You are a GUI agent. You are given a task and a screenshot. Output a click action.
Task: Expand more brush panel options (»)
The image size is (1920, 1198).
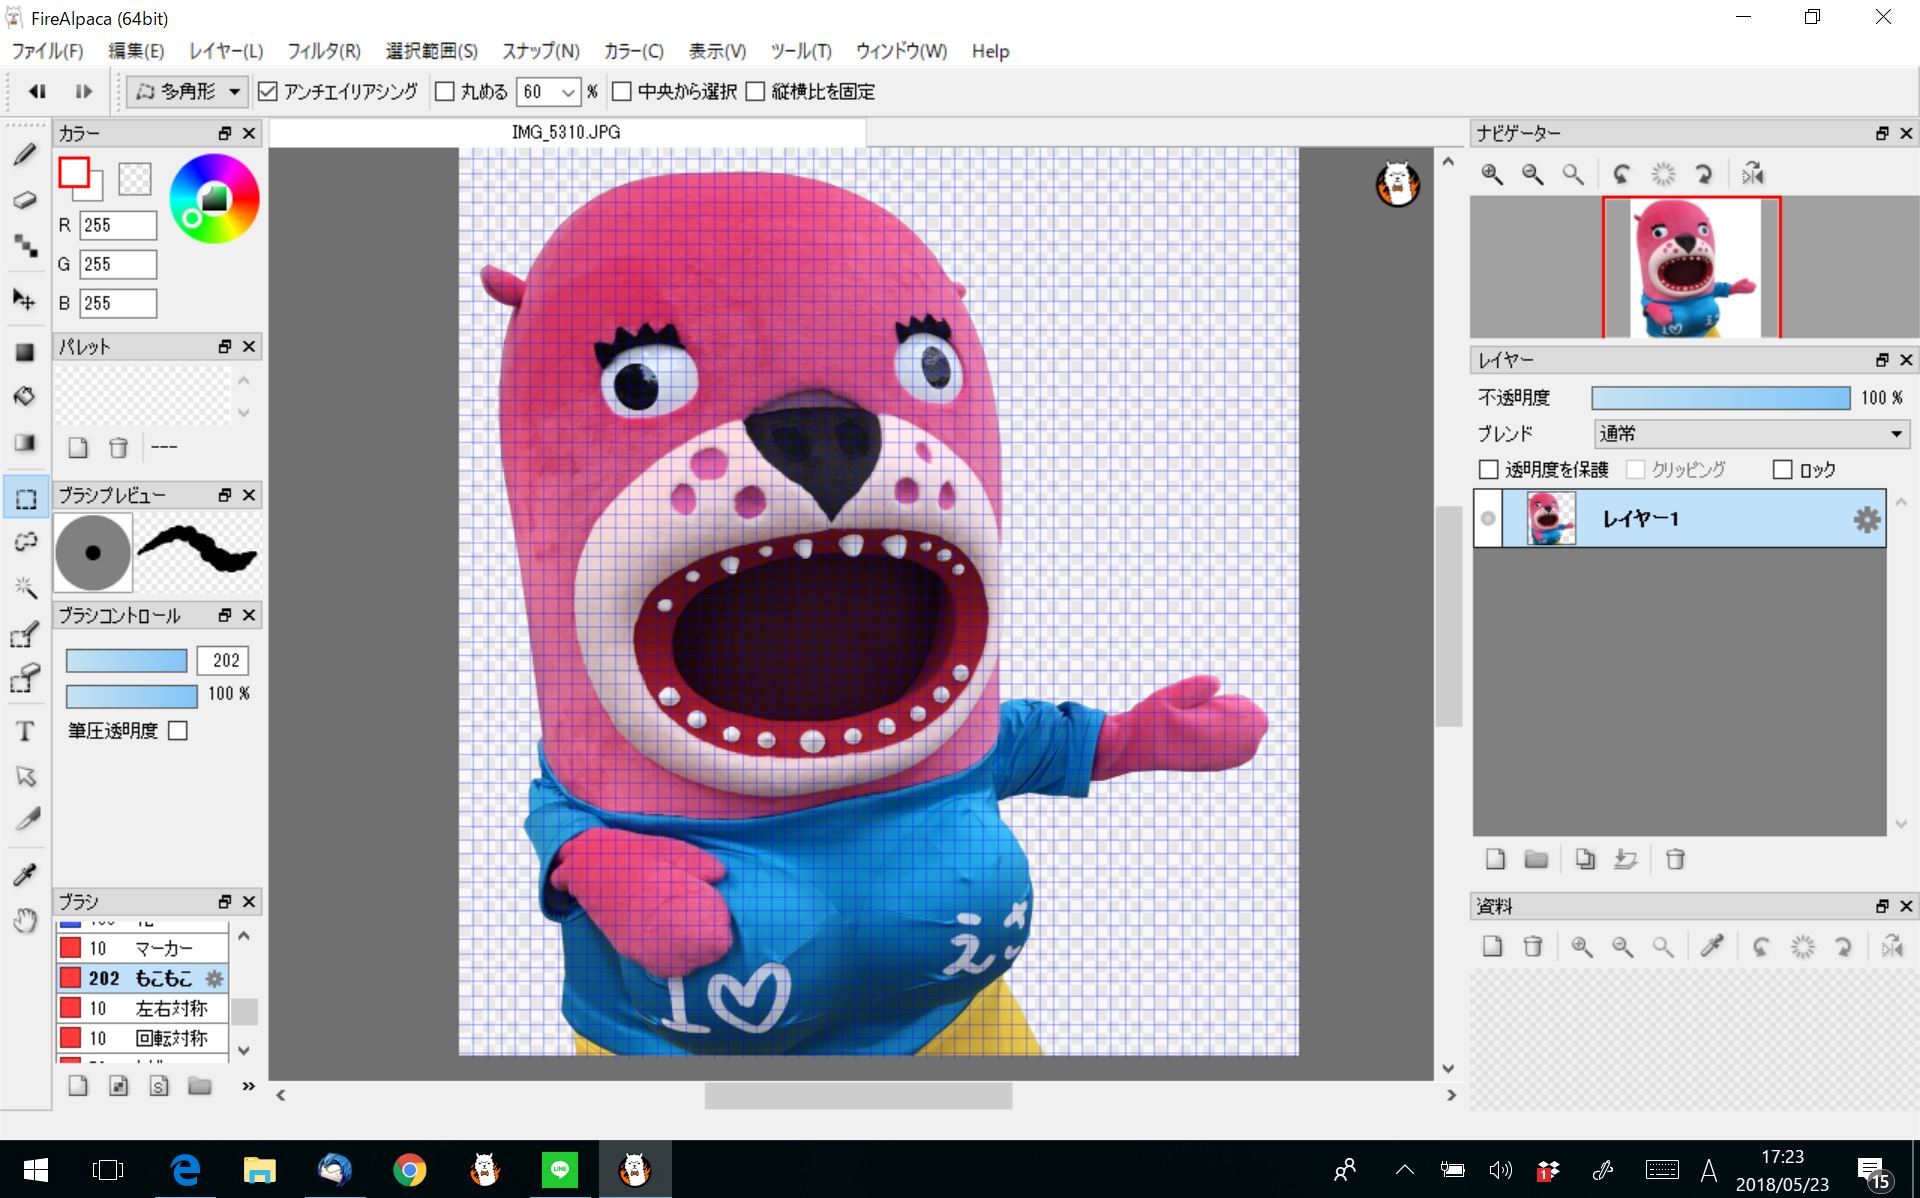[248, 1086]
